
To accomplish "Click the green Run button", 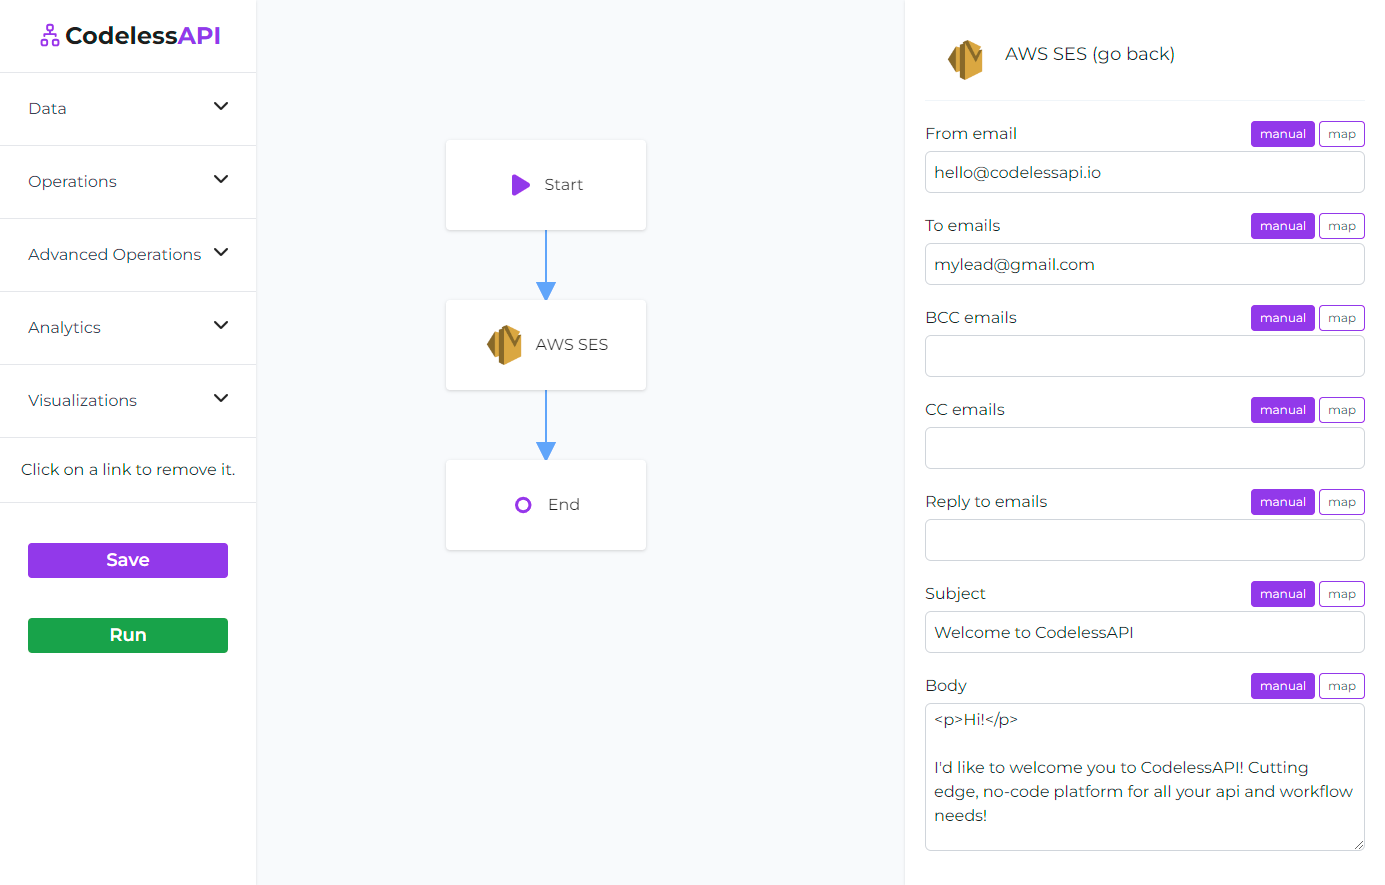I will (128, 635).
